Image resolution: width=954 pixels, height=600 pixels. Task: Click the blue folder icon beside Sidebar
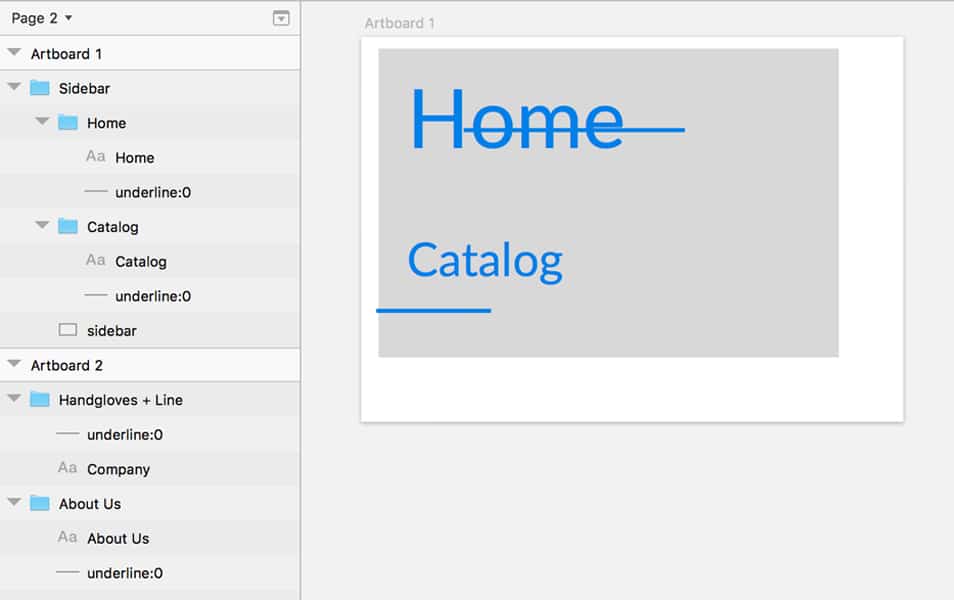(x=39, y=88)
